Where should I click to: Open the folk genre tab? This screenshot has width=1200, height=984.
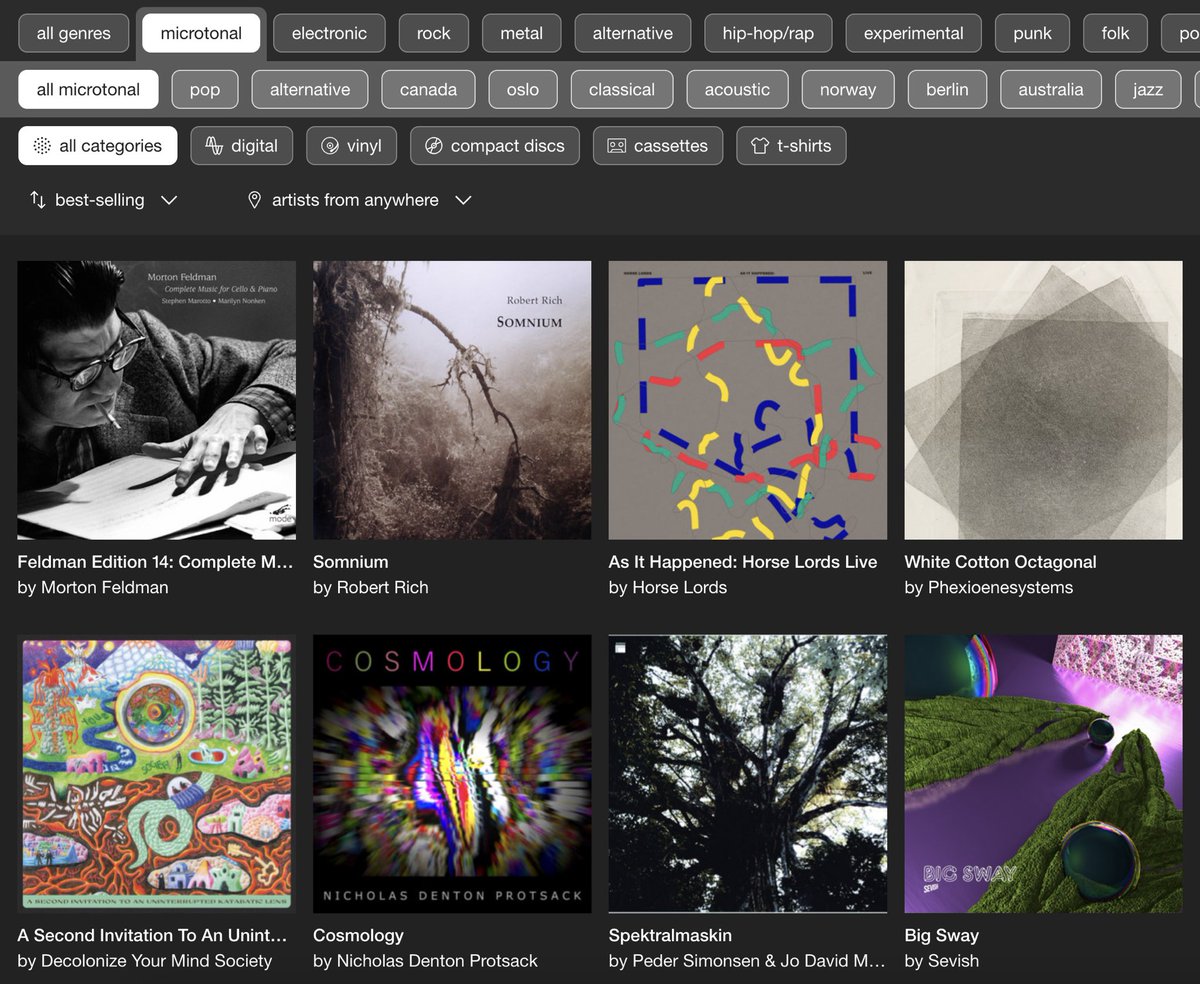coord(1116,33)
